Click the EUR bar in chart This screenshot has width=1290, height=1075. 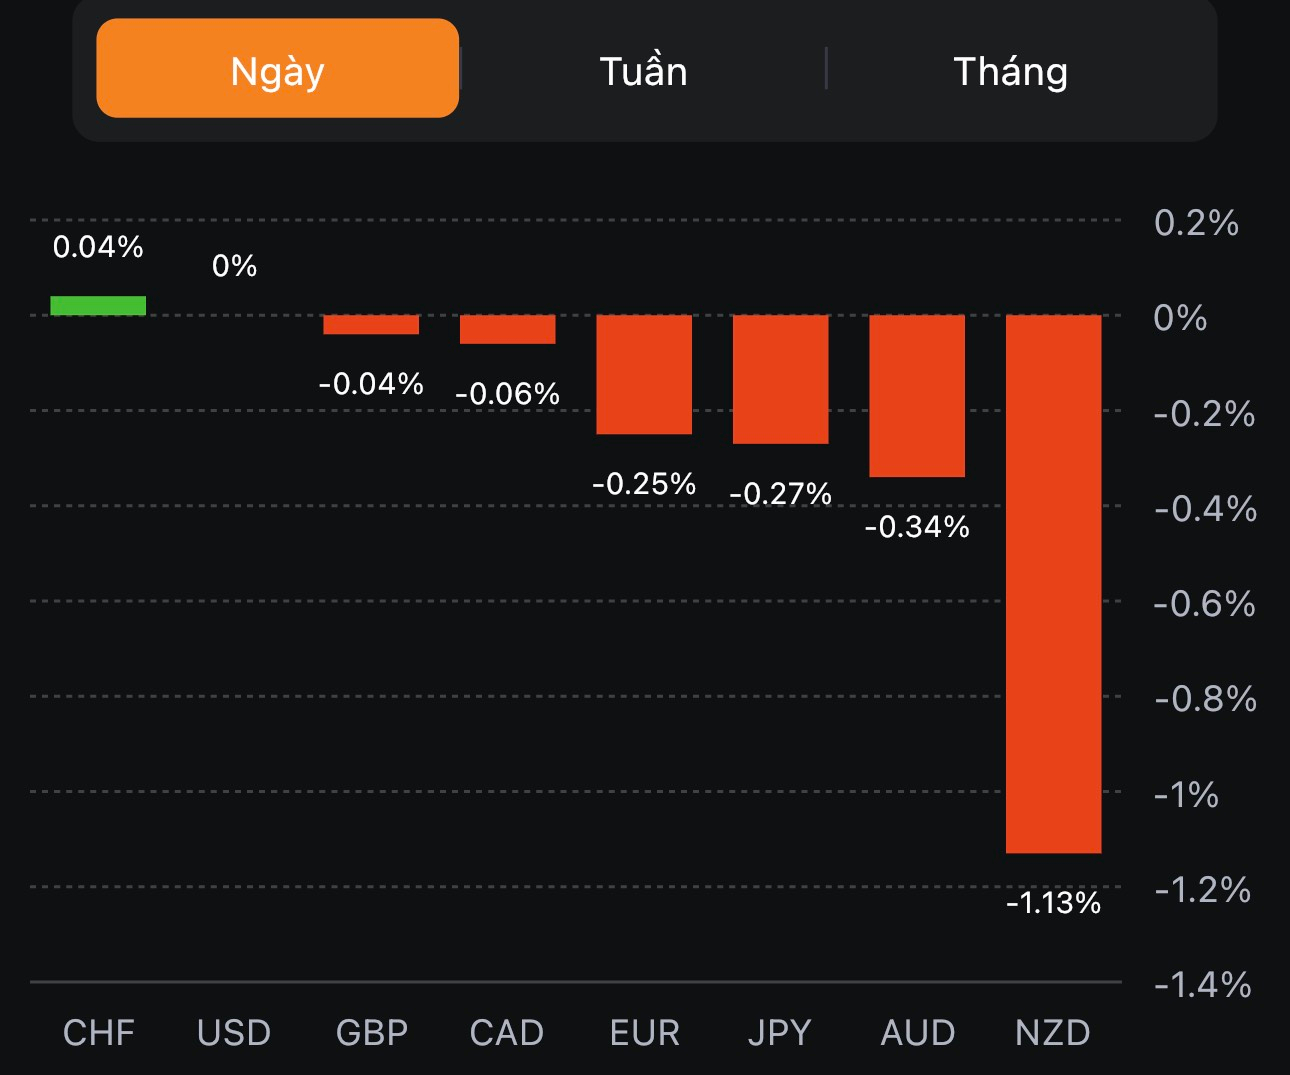644,374
